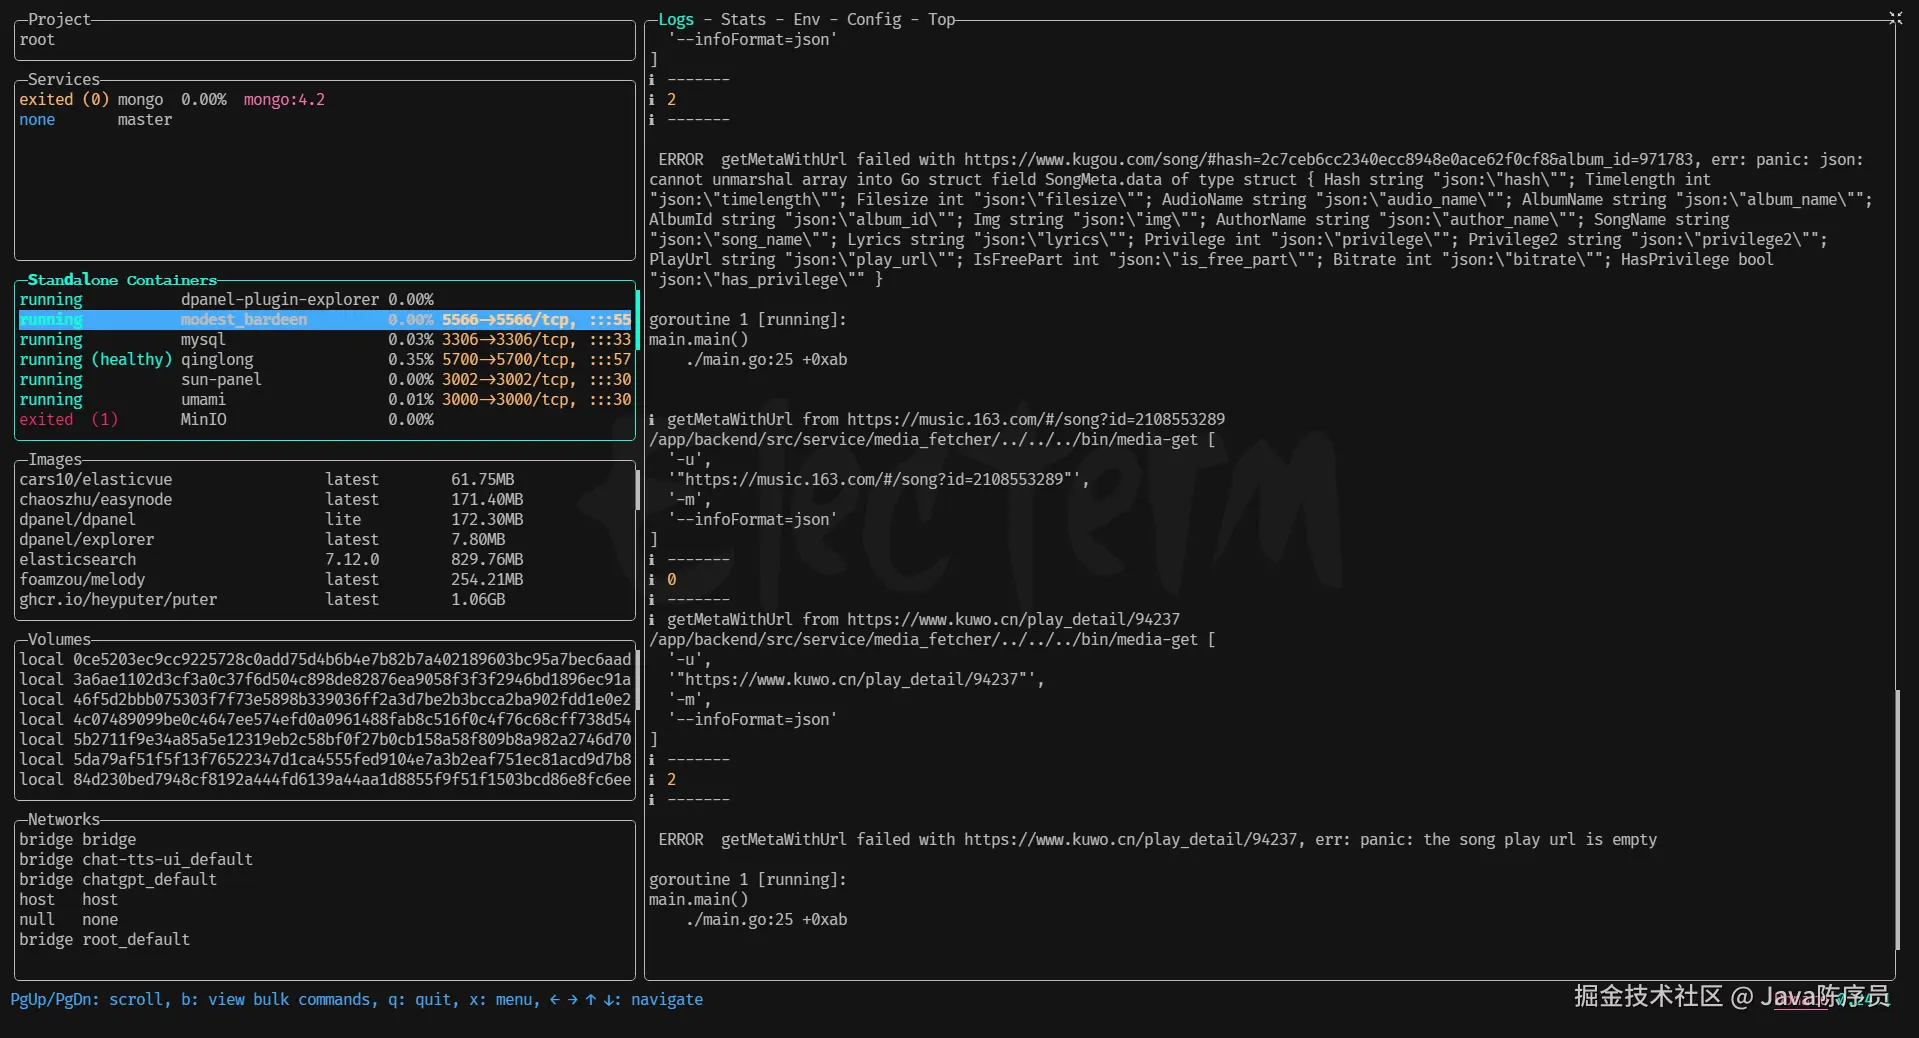Click the logs panel scrollbar
1919x1038 pixels.
[x=1896, y=820]
